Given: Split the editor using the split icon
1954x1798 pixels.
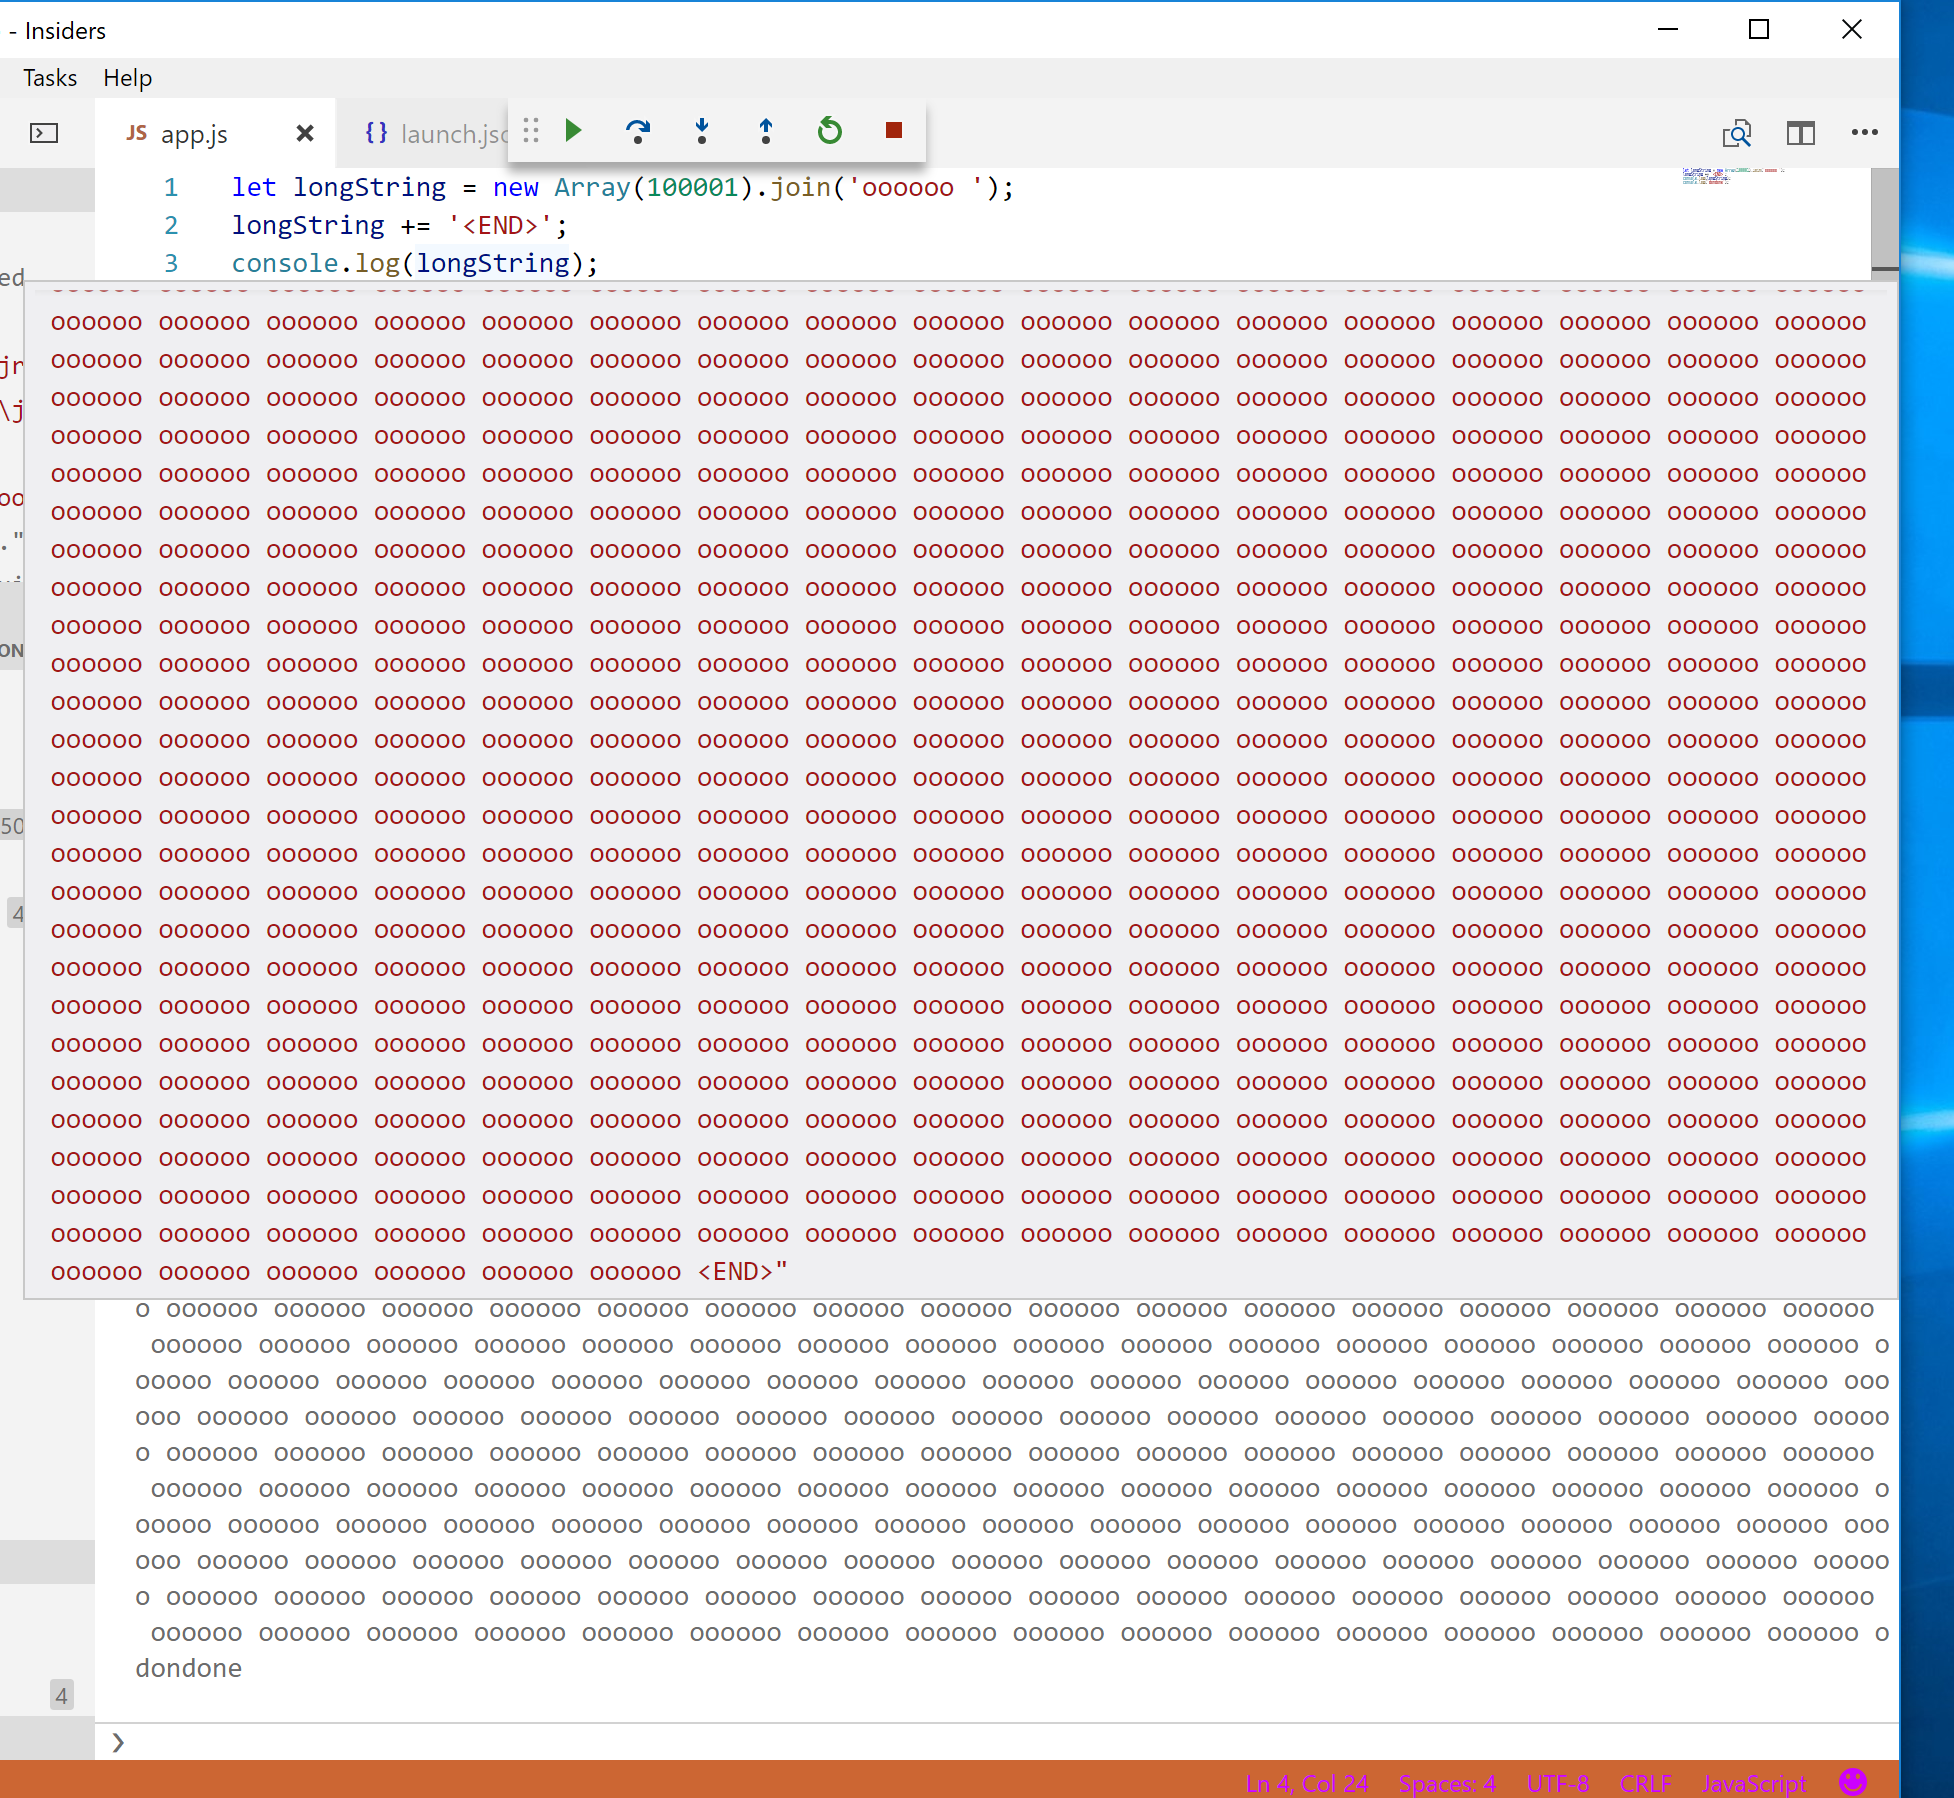Looking at the screenshot, I should (1799, 132).
